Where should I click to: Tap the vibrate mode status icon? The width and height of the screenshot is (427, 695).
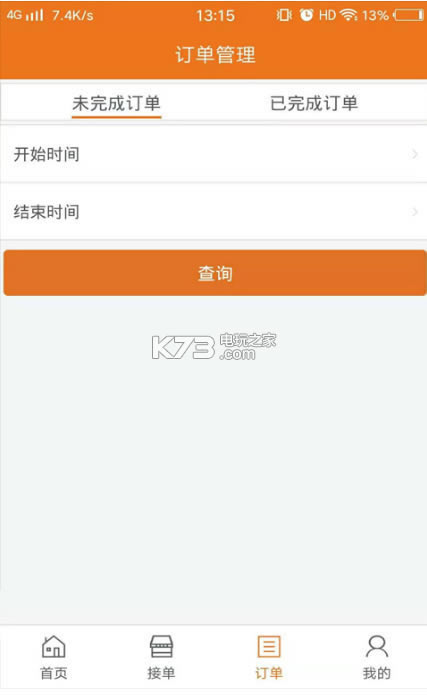(284, 15)
